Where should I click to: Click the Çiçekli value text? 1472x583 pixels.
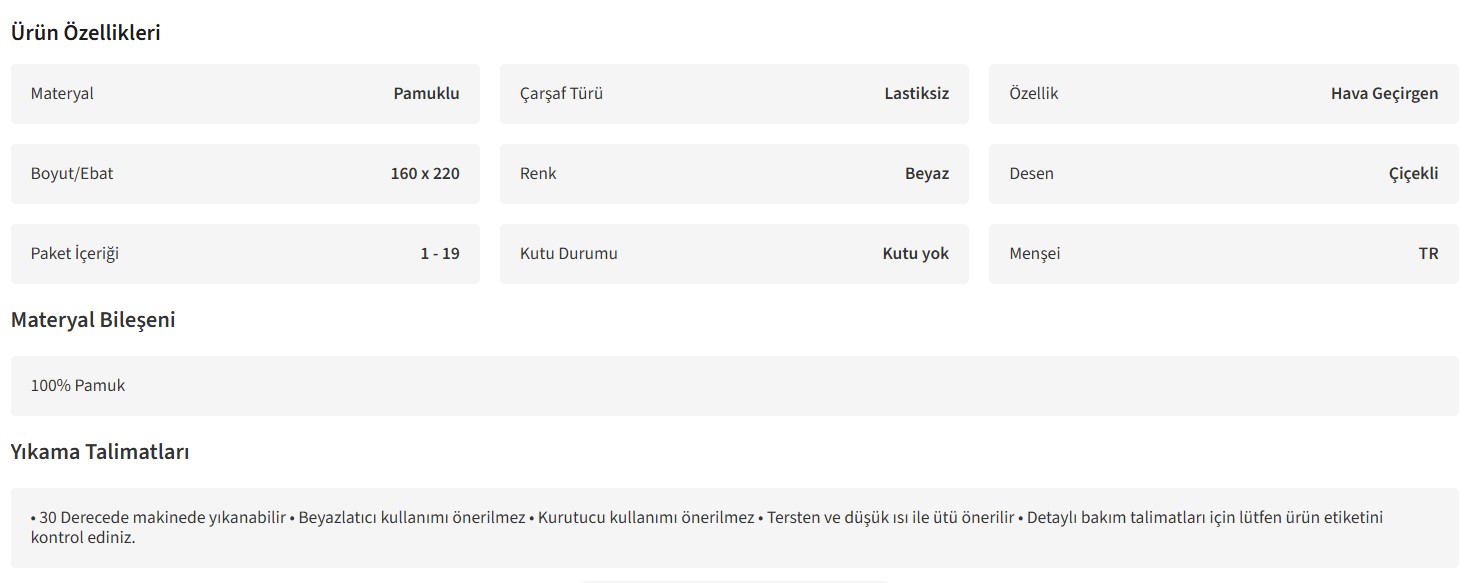1413,174
